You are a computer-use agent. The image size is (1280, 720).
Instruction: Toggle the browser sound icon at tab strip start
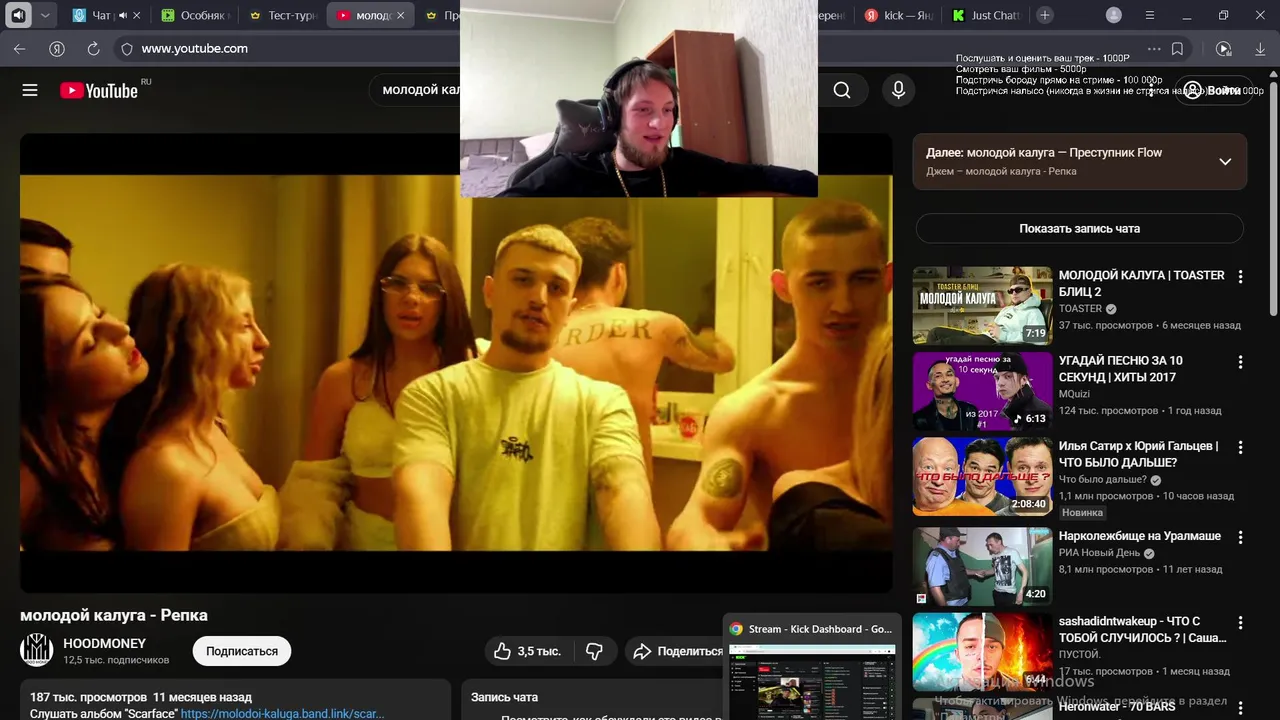click(19, 15)
